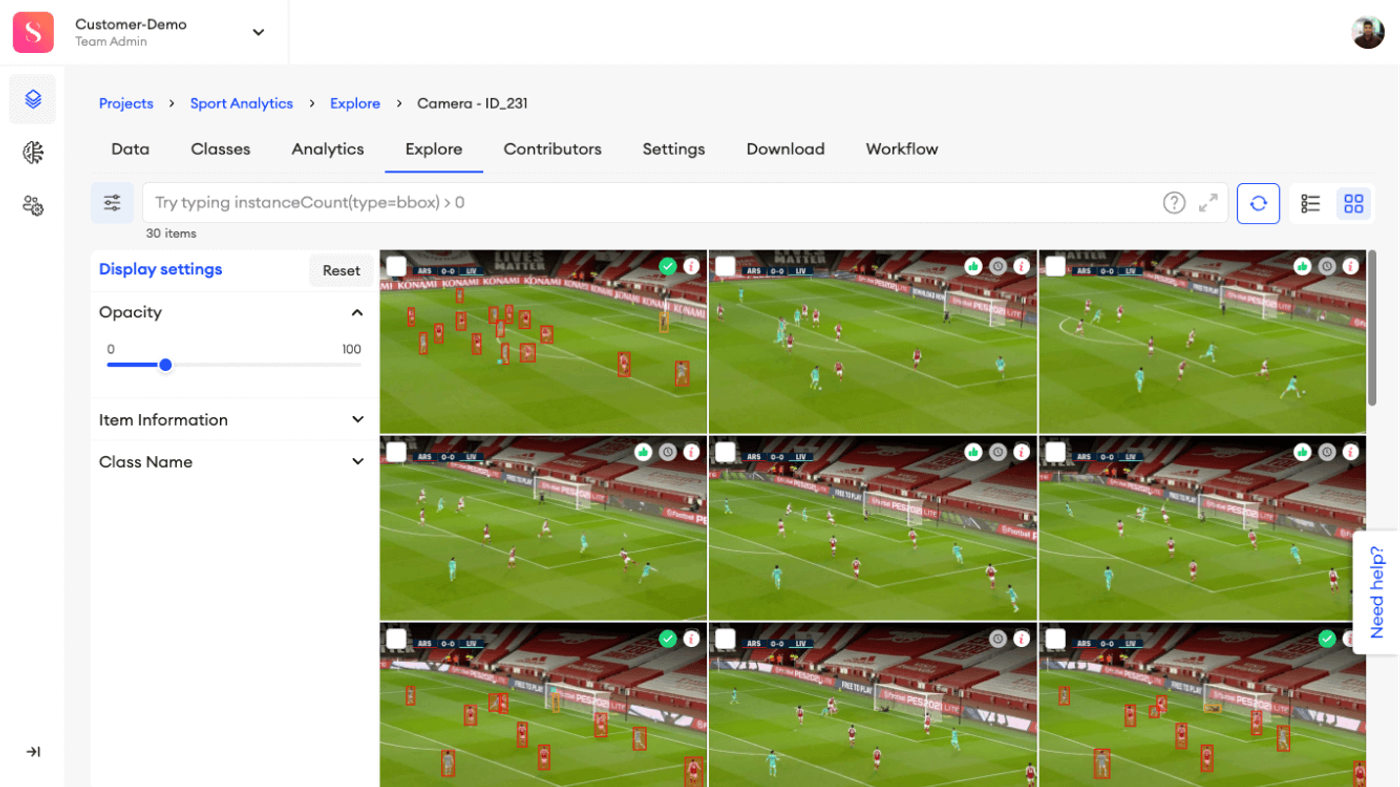Collapse the Opacity section
This screenshot has height=787, width=1400.
tap(357, 313)
